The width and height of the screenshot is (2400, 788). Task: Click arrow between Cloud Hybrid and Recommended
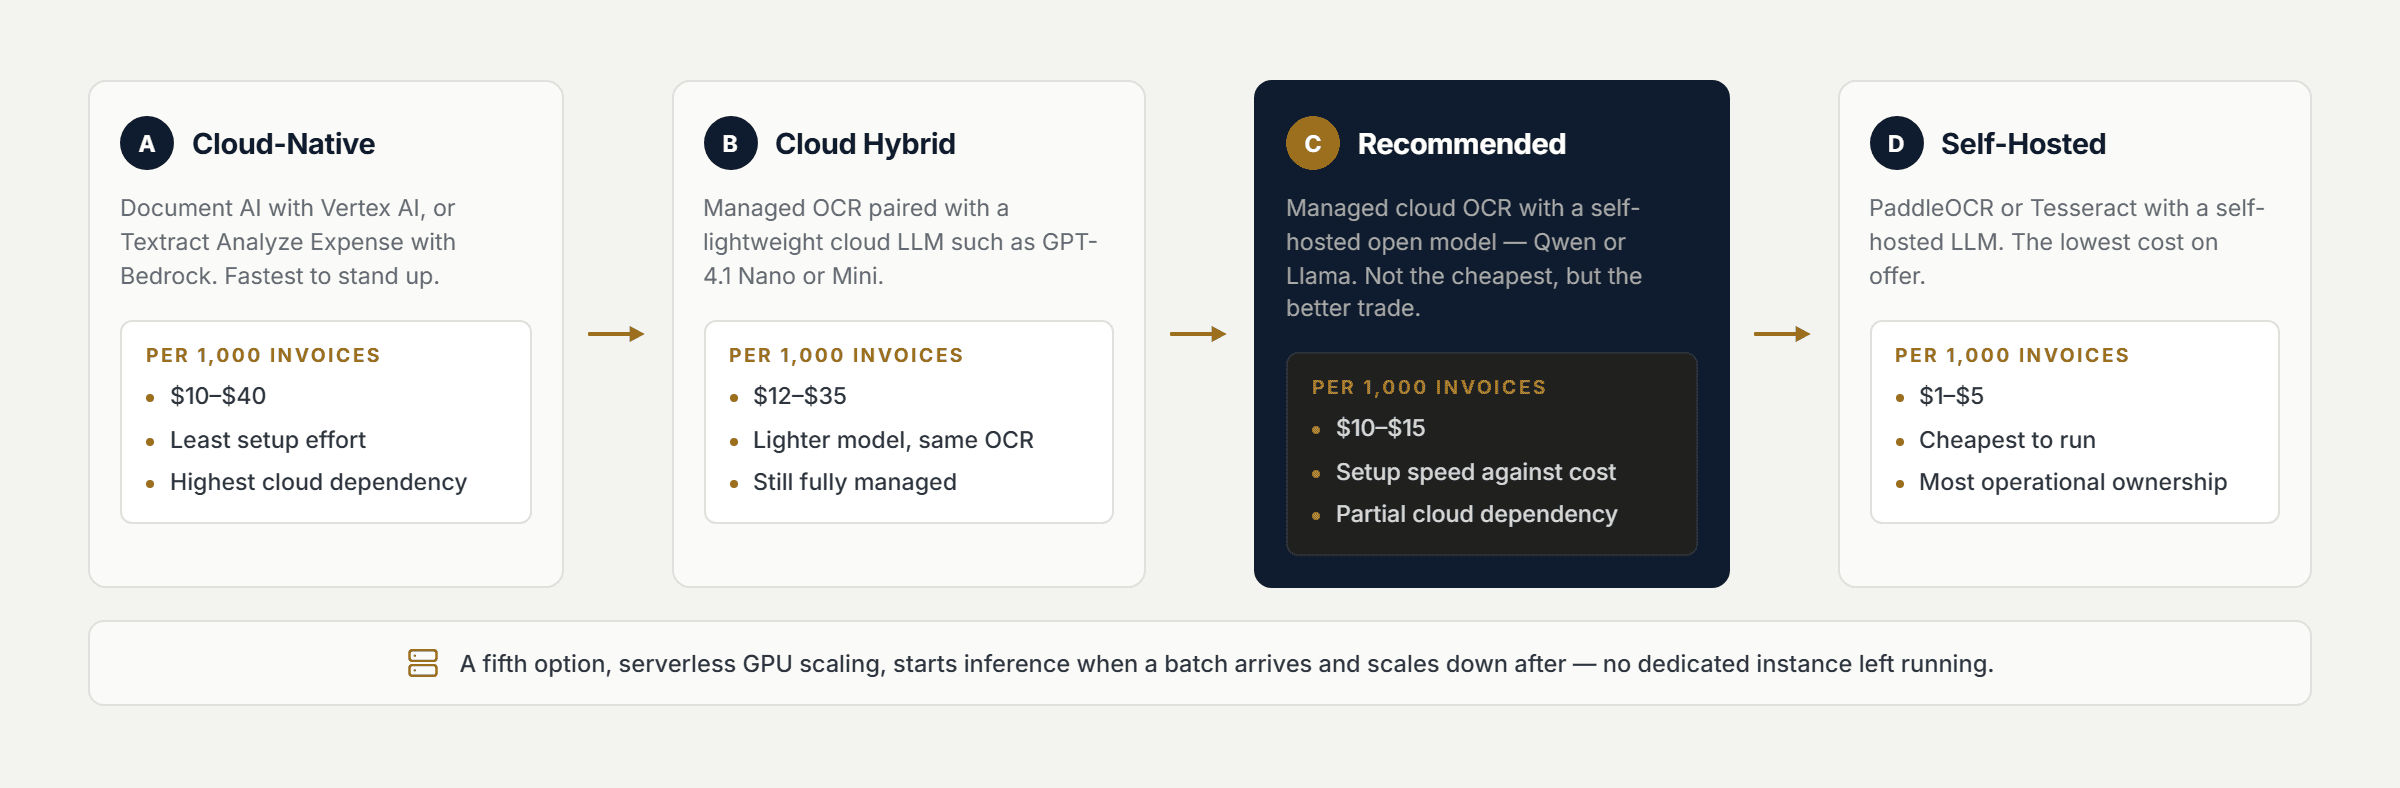click(x=1198, y=334)
